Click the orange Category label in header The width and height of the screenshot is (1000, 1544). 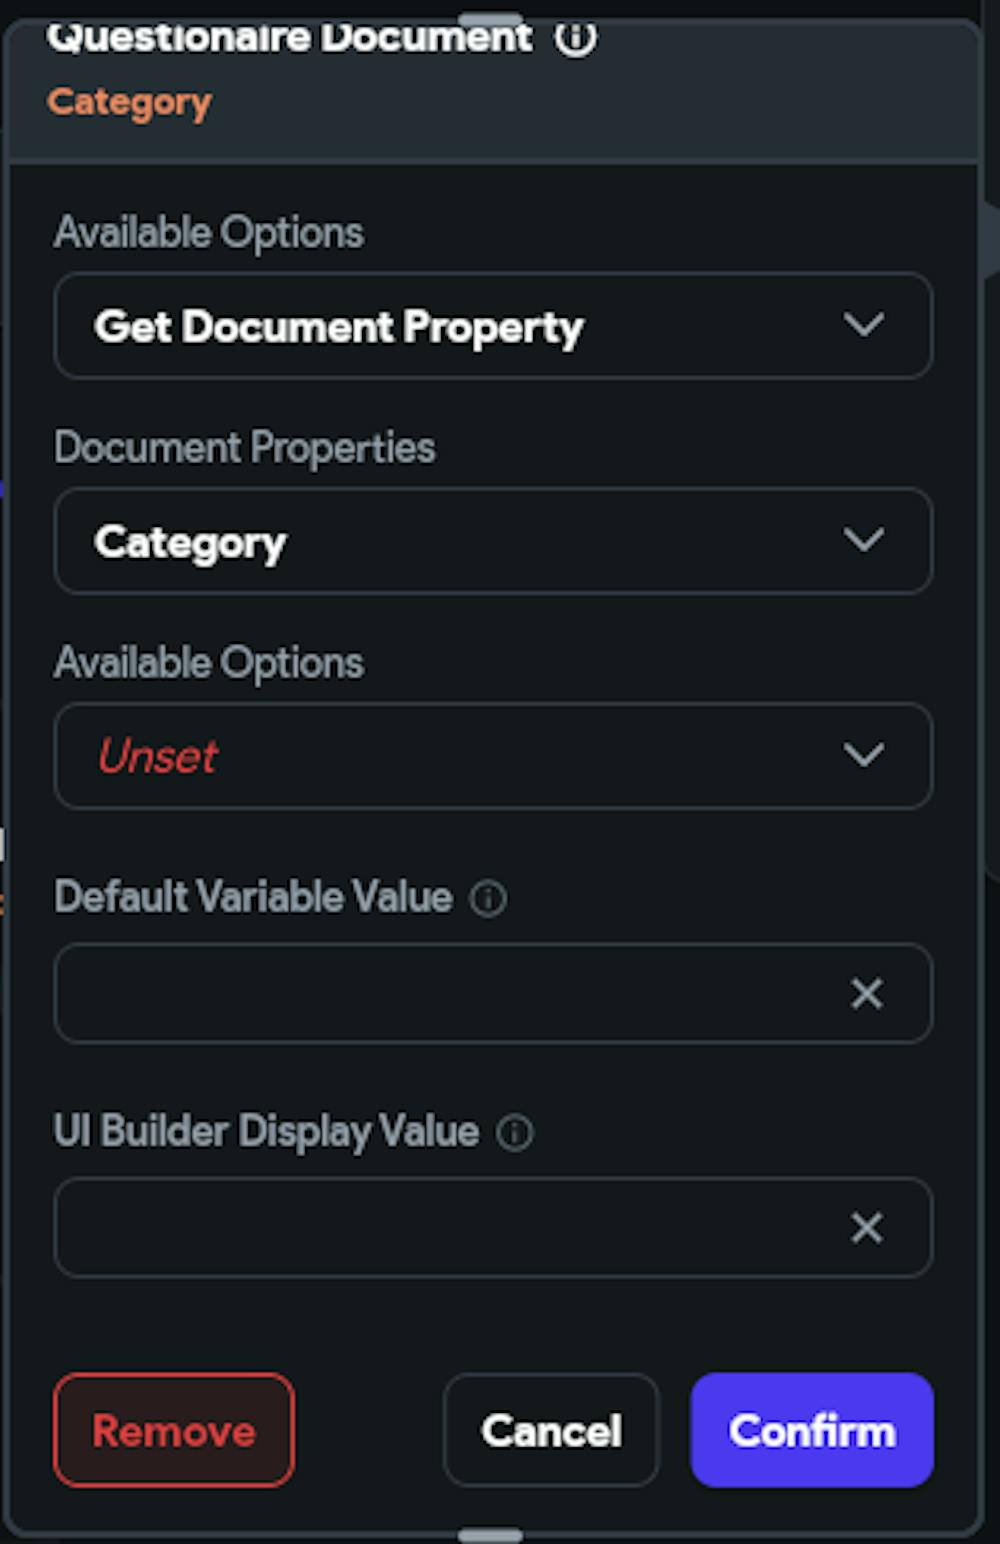click(130, 102)
